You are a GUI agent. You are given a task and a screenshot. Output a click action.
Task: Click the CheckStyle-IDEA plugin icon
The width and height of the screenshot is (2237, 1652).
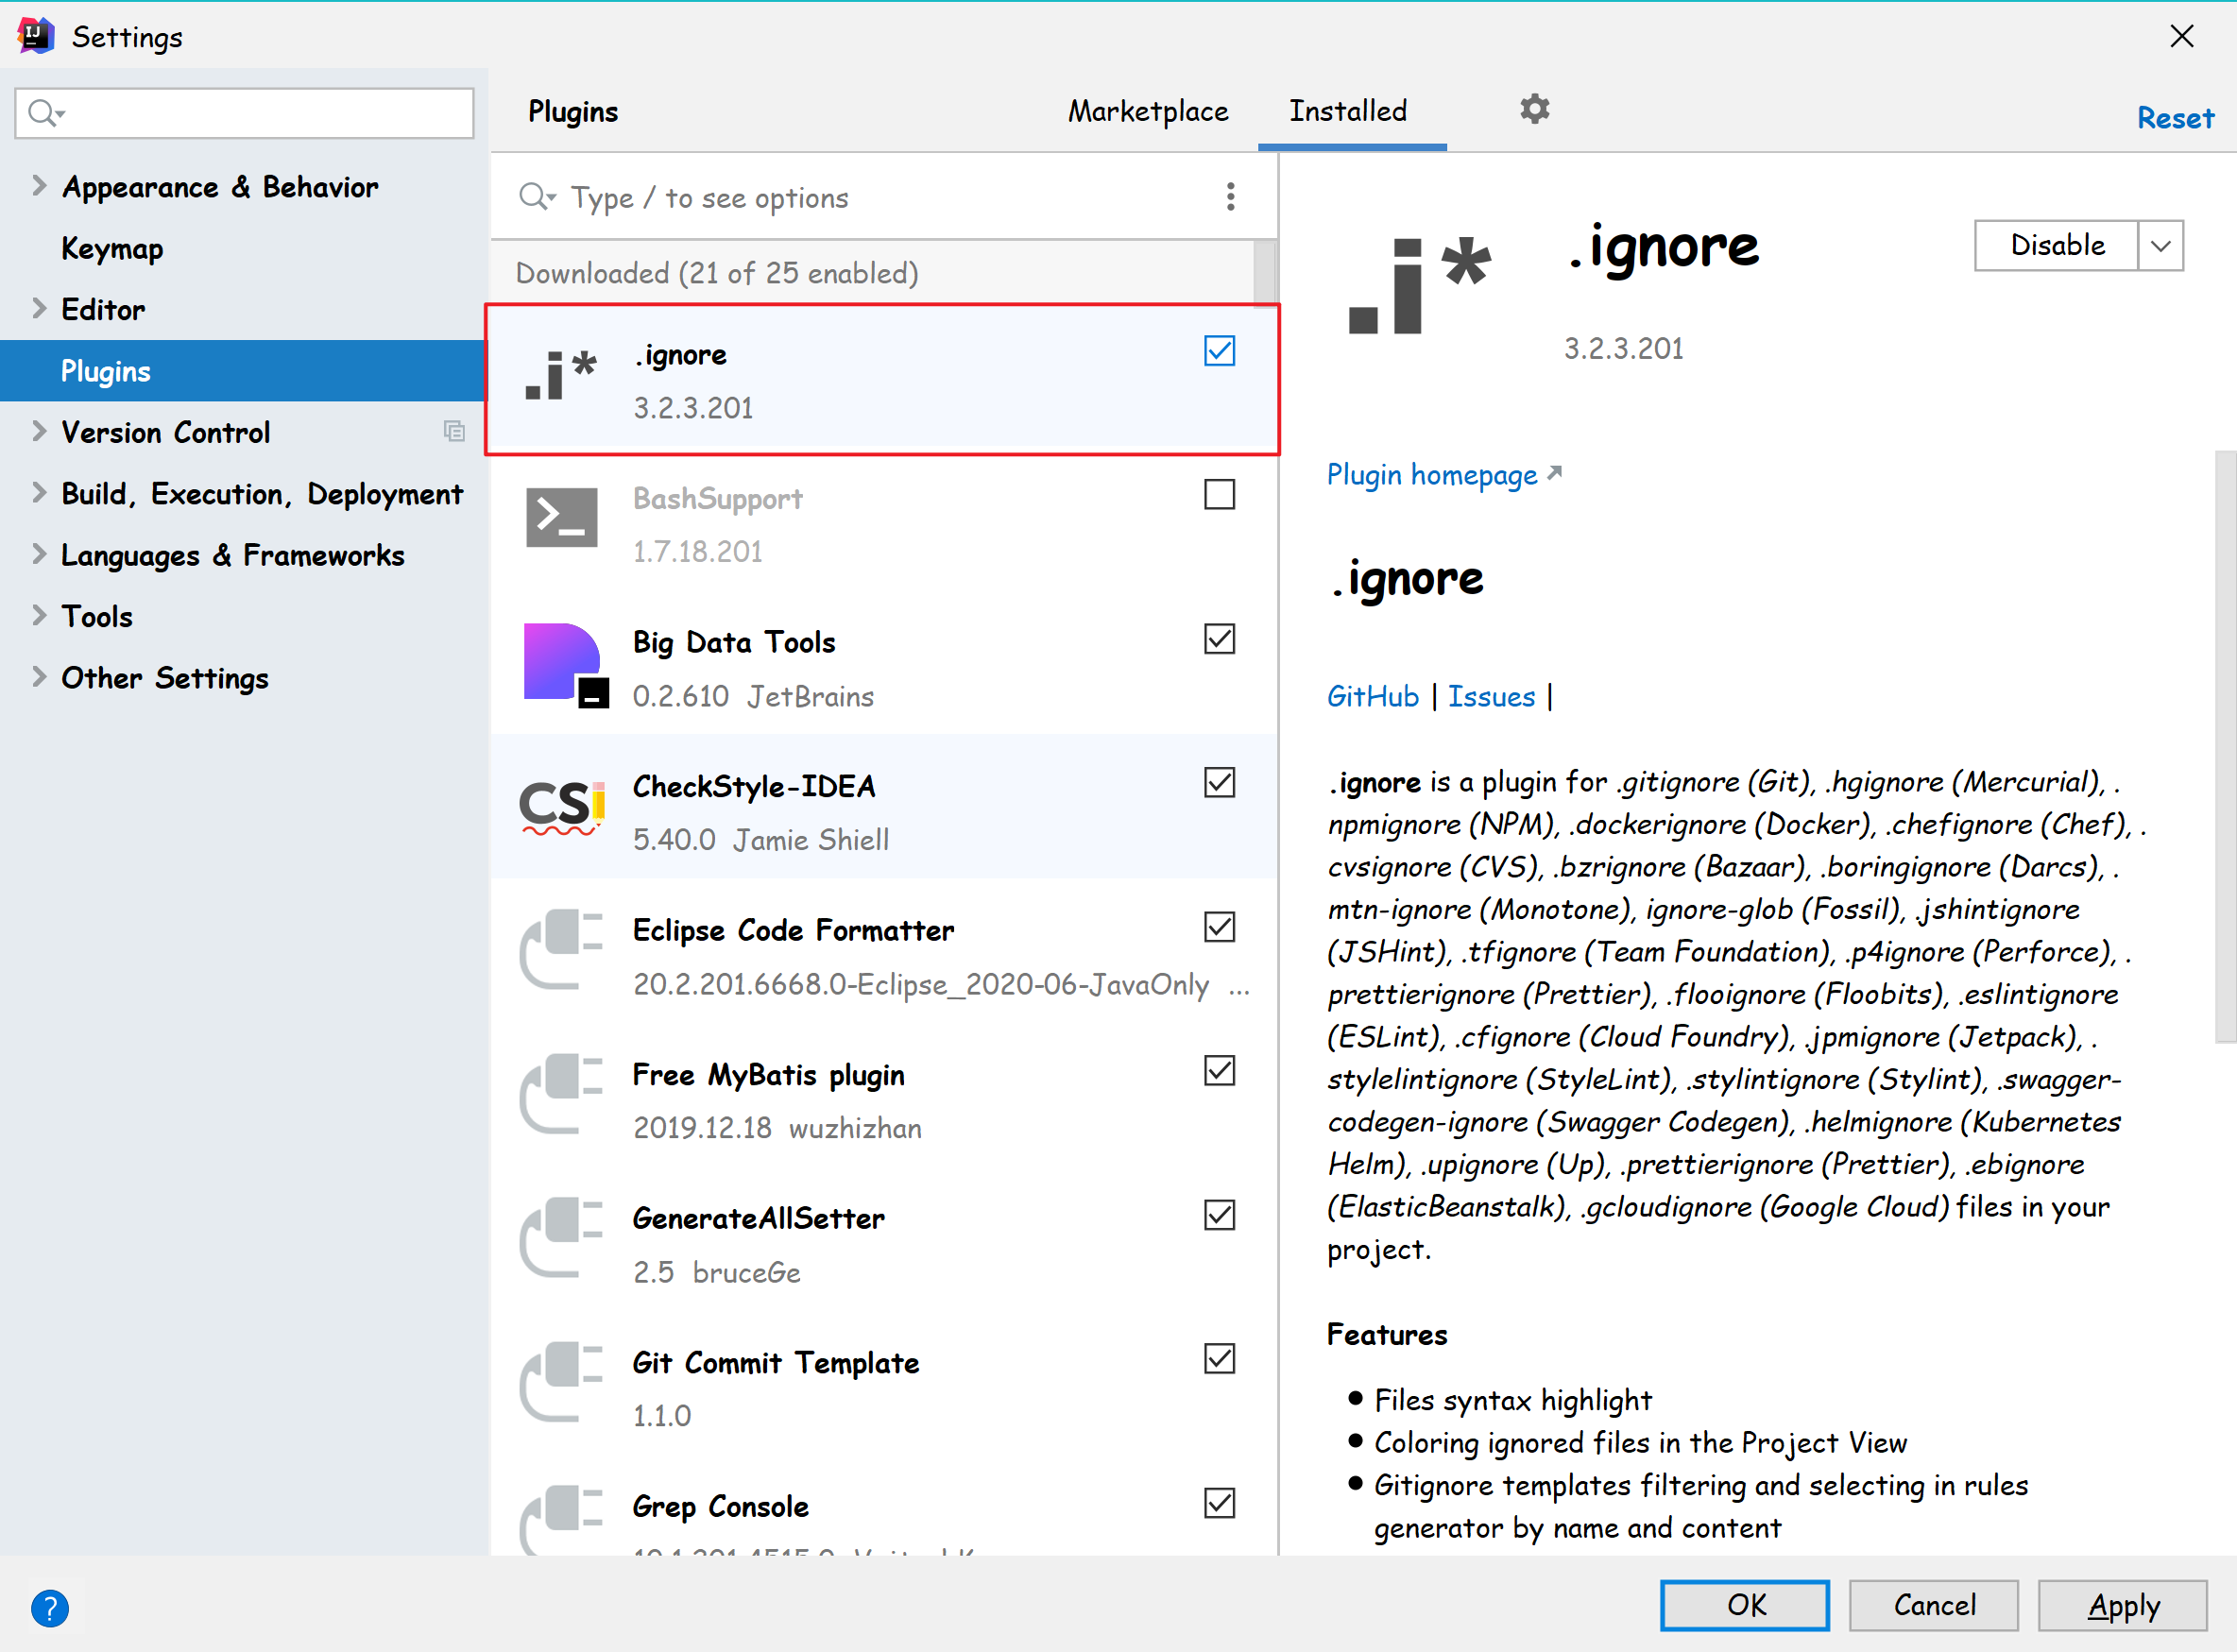(x=562, y=807)
